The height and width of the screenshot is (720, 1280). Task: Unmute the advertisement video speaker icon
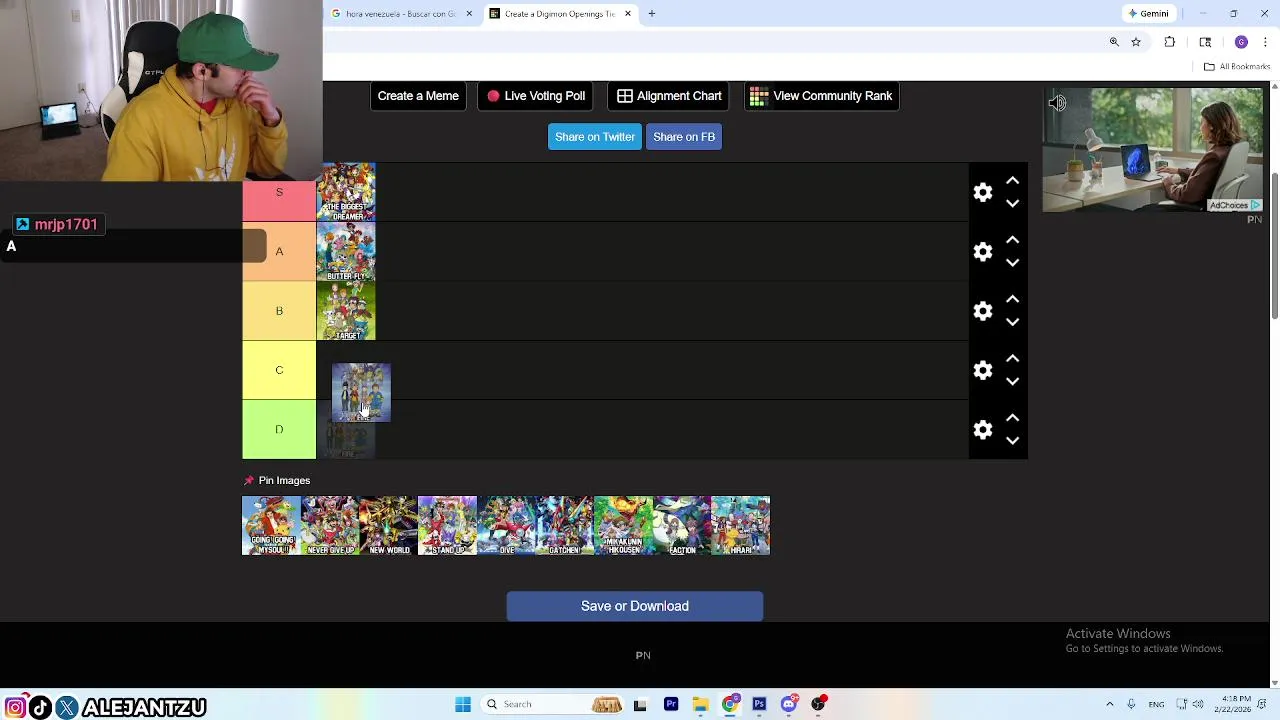tap(1057, 103)
